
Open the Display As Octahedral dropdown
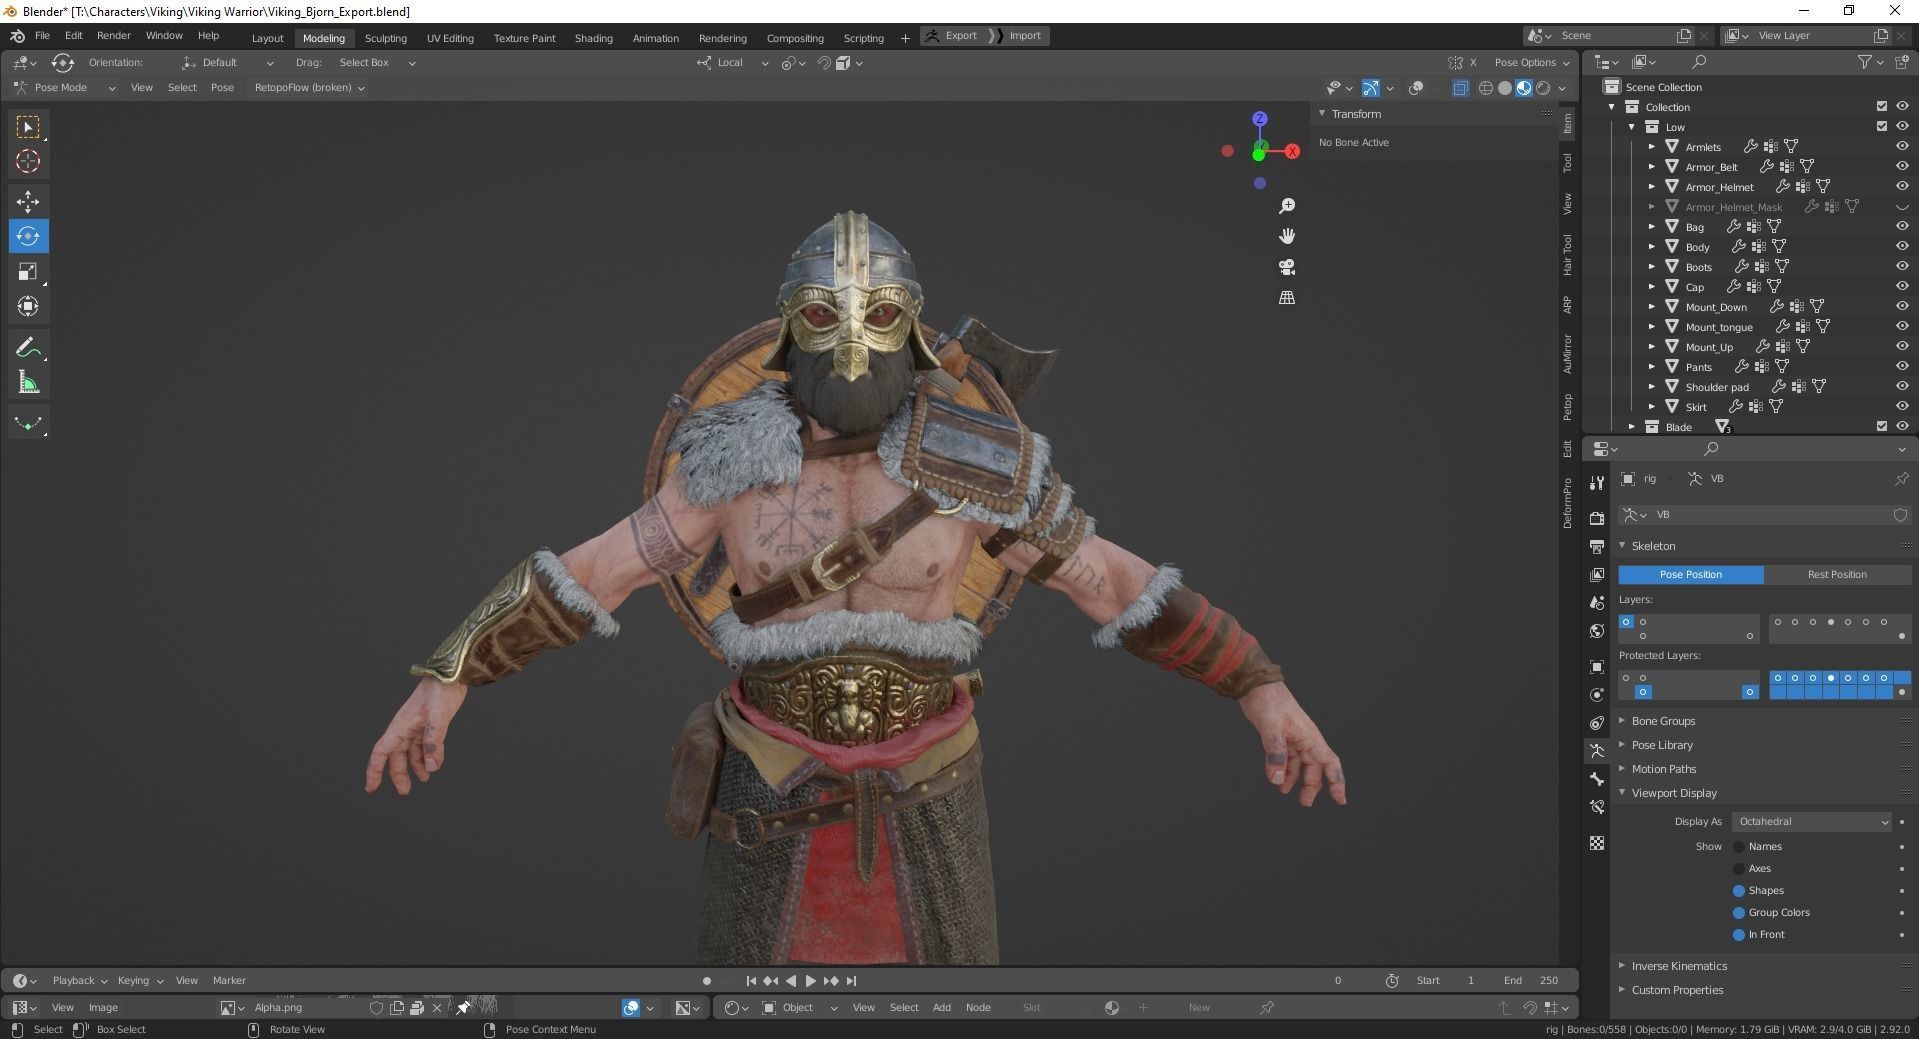(x=1811, y=822)
